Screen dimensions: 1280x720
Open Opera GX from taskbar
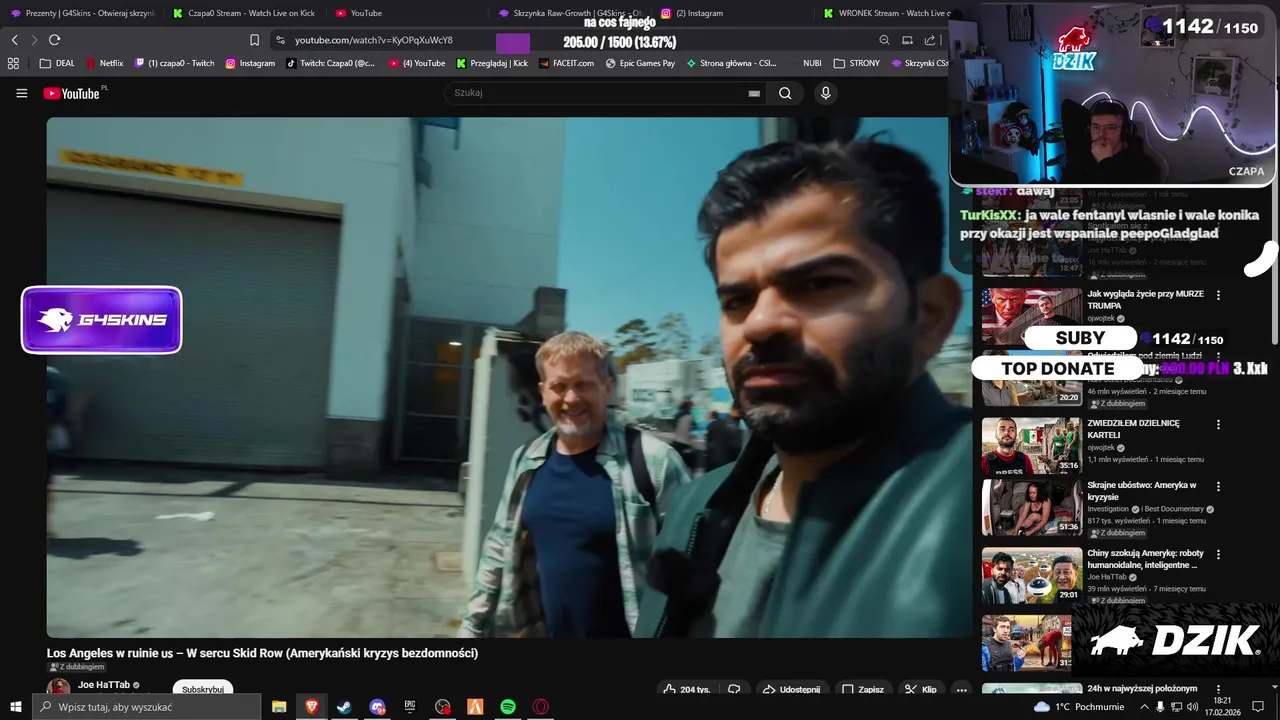point(541,707)
